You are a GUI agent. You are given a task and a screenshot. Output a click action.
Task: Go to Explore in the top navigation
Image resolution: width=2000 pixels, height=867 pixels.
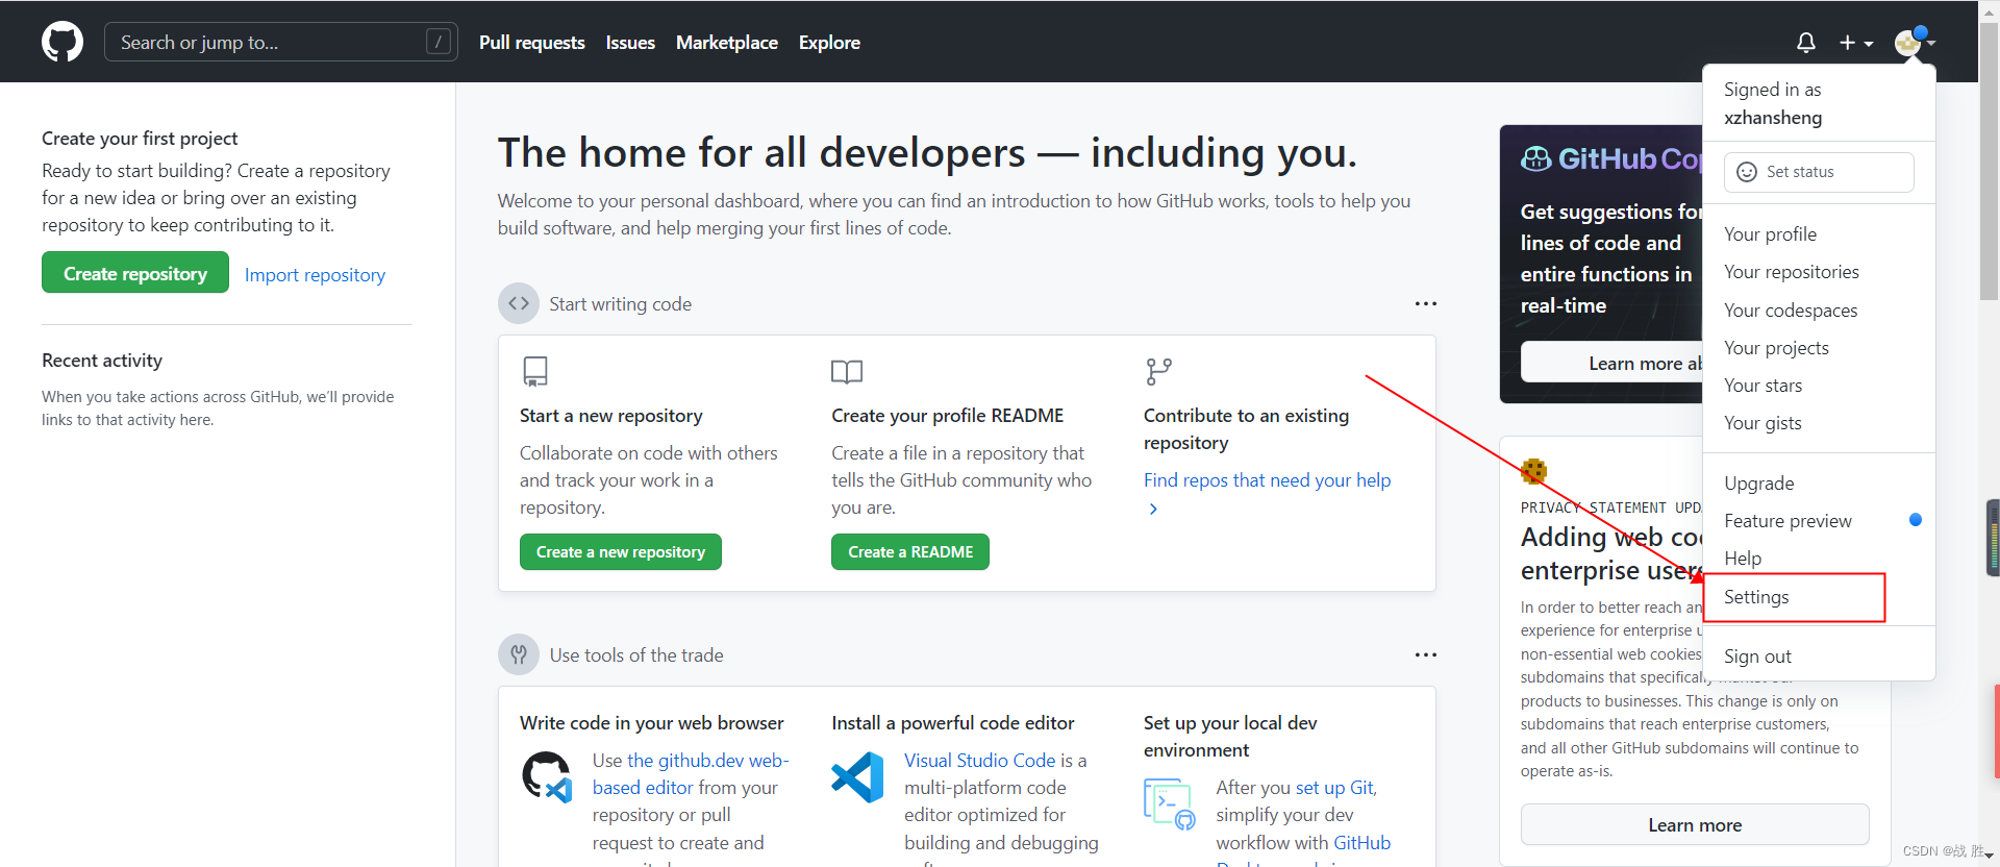[x=829, y=42]
